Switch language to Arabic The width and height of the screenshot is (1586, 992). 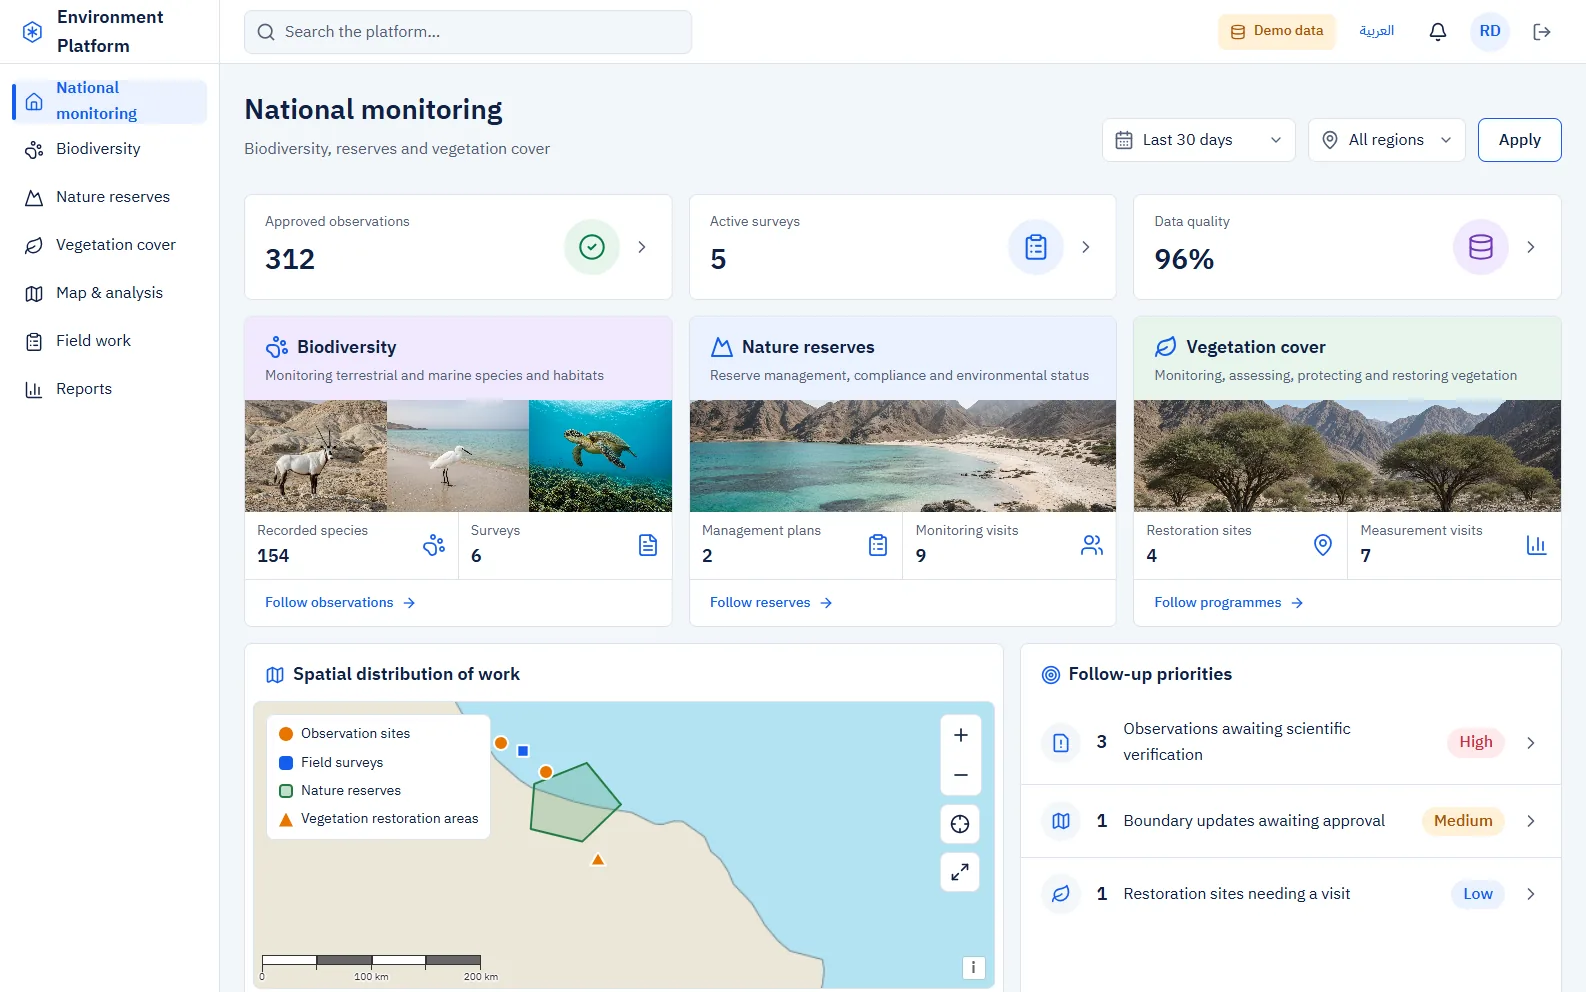1376,32
